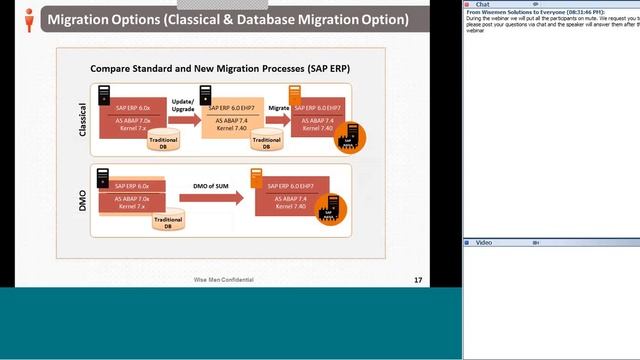Click the black server icon on Classical SAP ERP 6.0 EHP7
Viewport: 640px width, 360px height.
click(205, 95)
